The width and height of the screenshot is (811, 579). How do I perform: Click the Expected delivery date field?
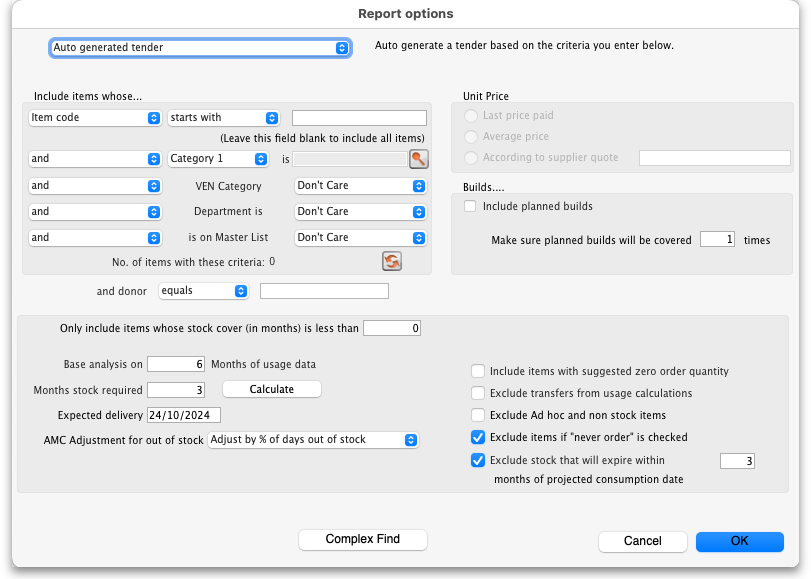click(x=183, y=415)
